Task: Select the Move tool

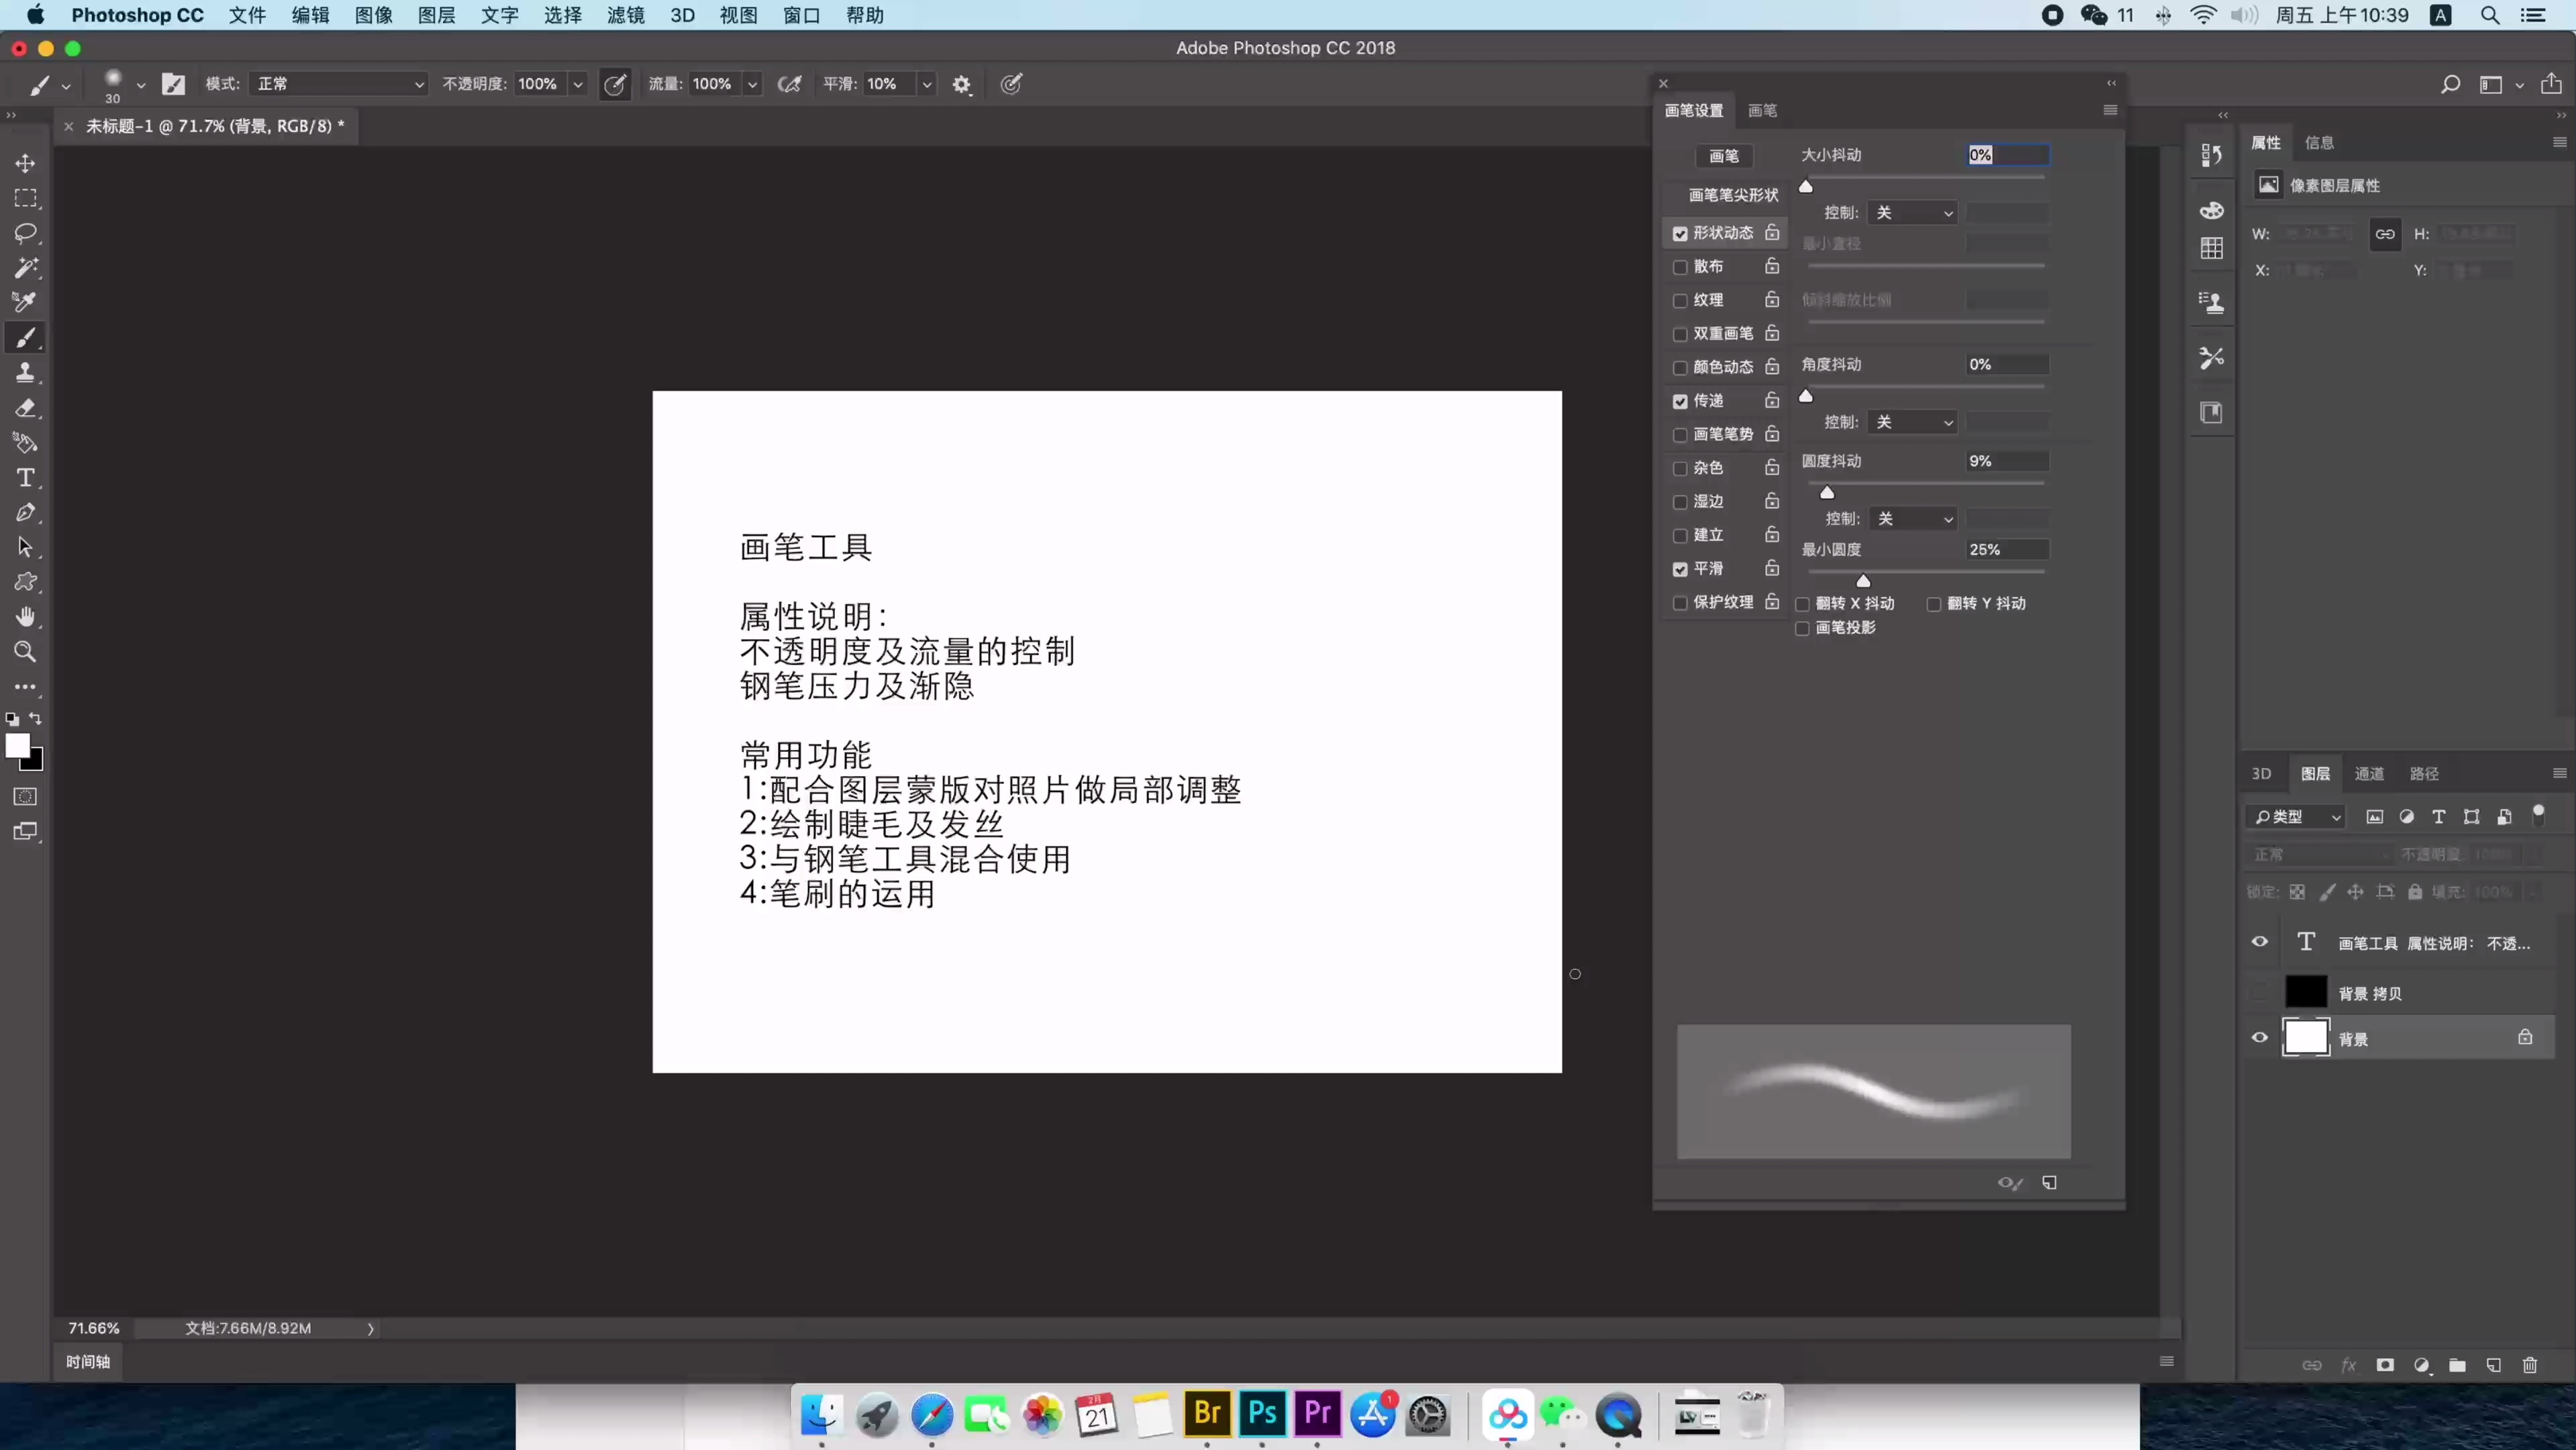Action: click(x=26, y=163)
